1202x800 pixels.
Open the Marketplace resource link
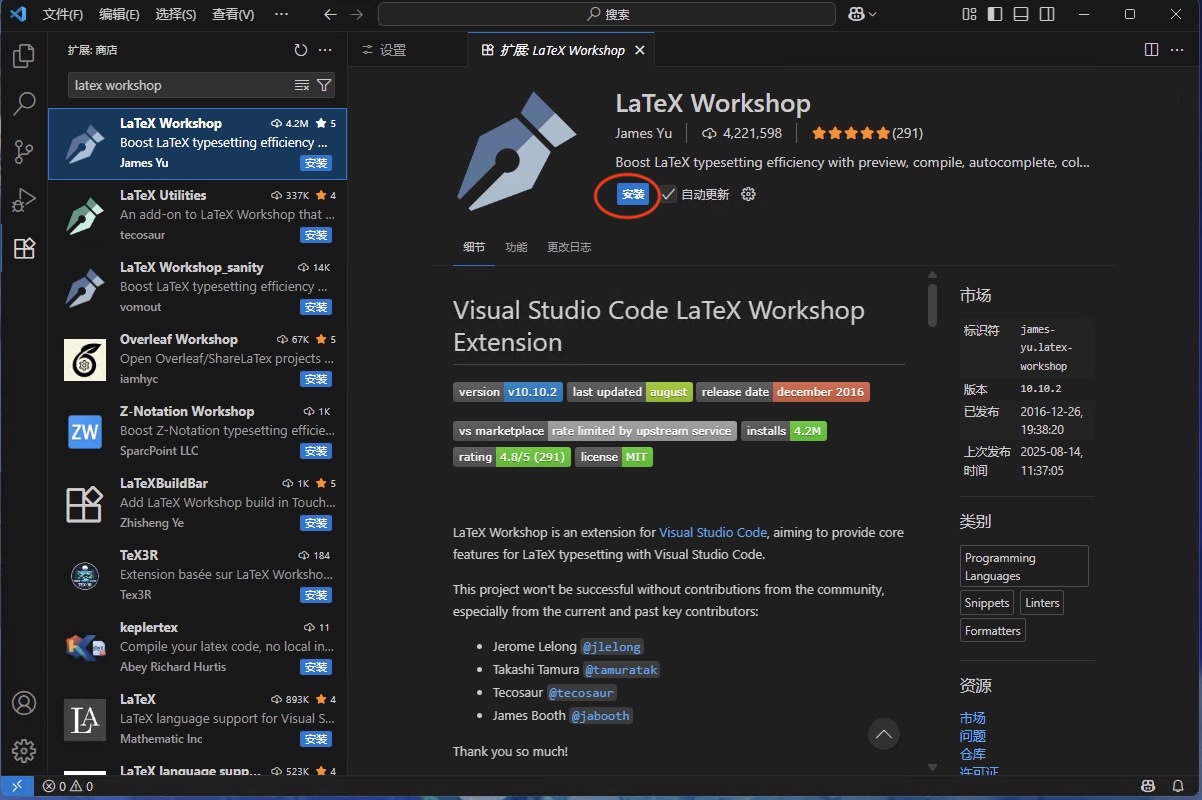coord(972,718)
